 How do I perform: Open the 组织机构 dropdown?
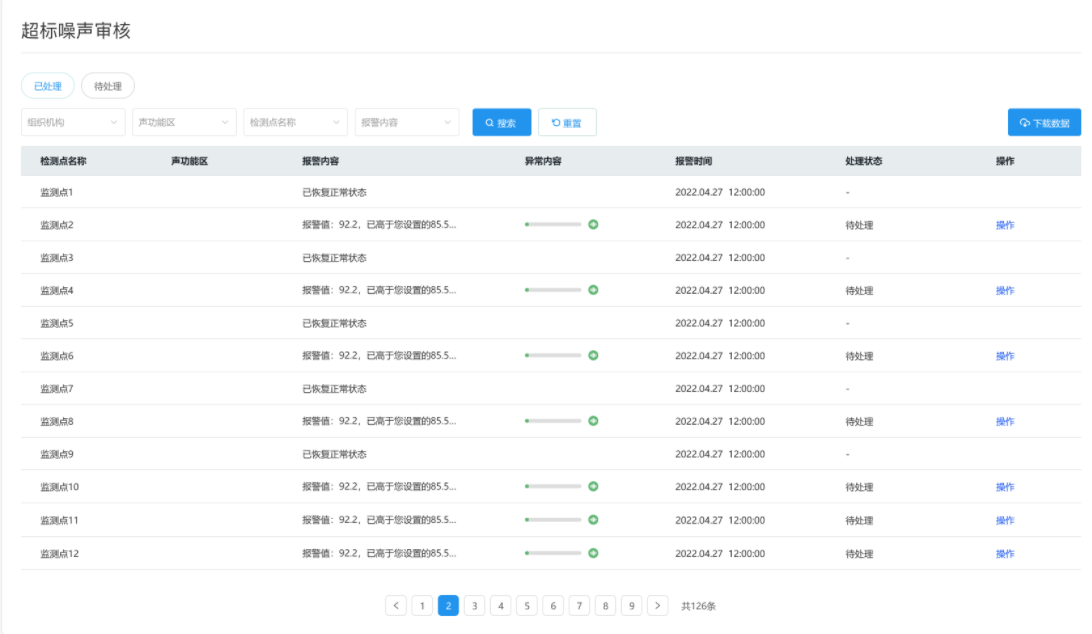(73, 122)
